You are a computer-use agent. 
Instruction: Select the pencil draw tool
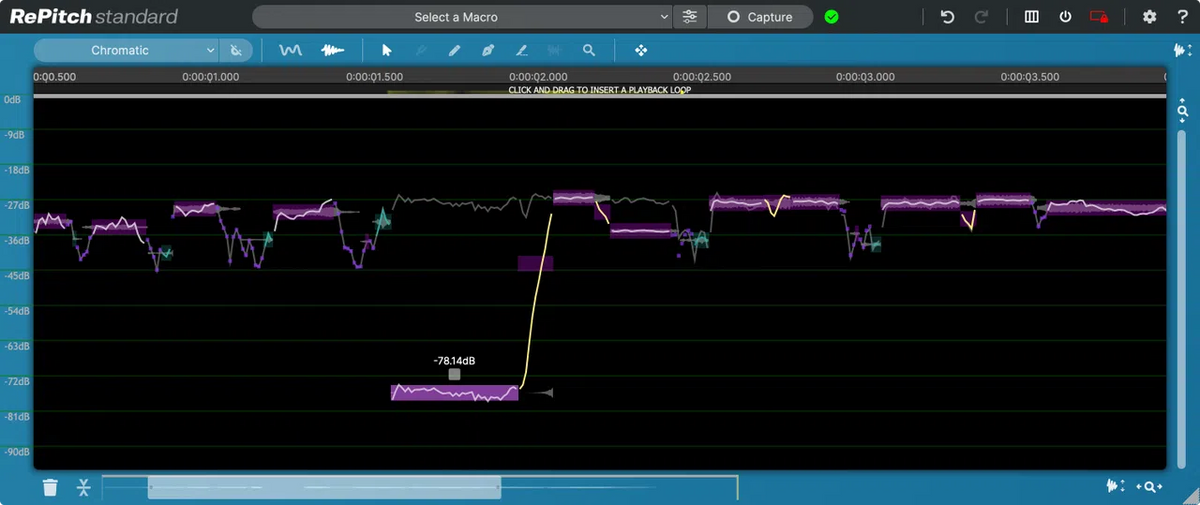pos(454,50)
